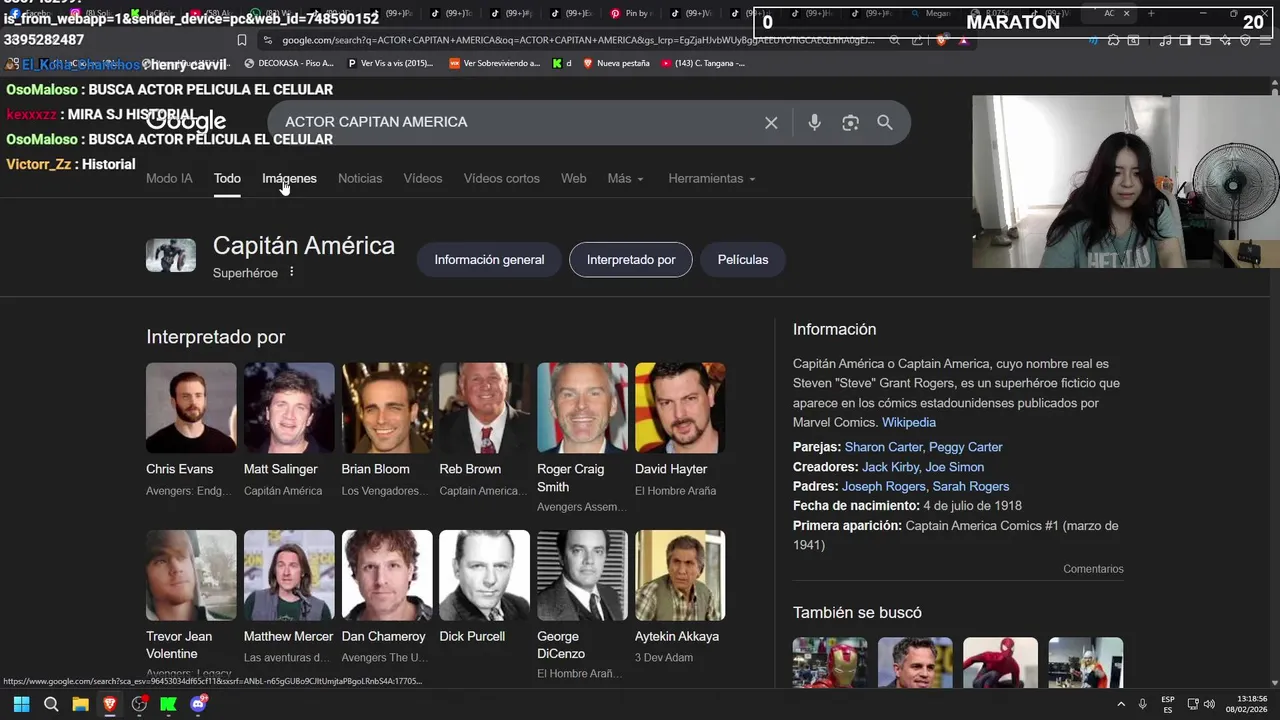The width and height of the screenshot is (1280, 720).
Task: Open Brave browser from the taskbar
Action: click(110, 704)
